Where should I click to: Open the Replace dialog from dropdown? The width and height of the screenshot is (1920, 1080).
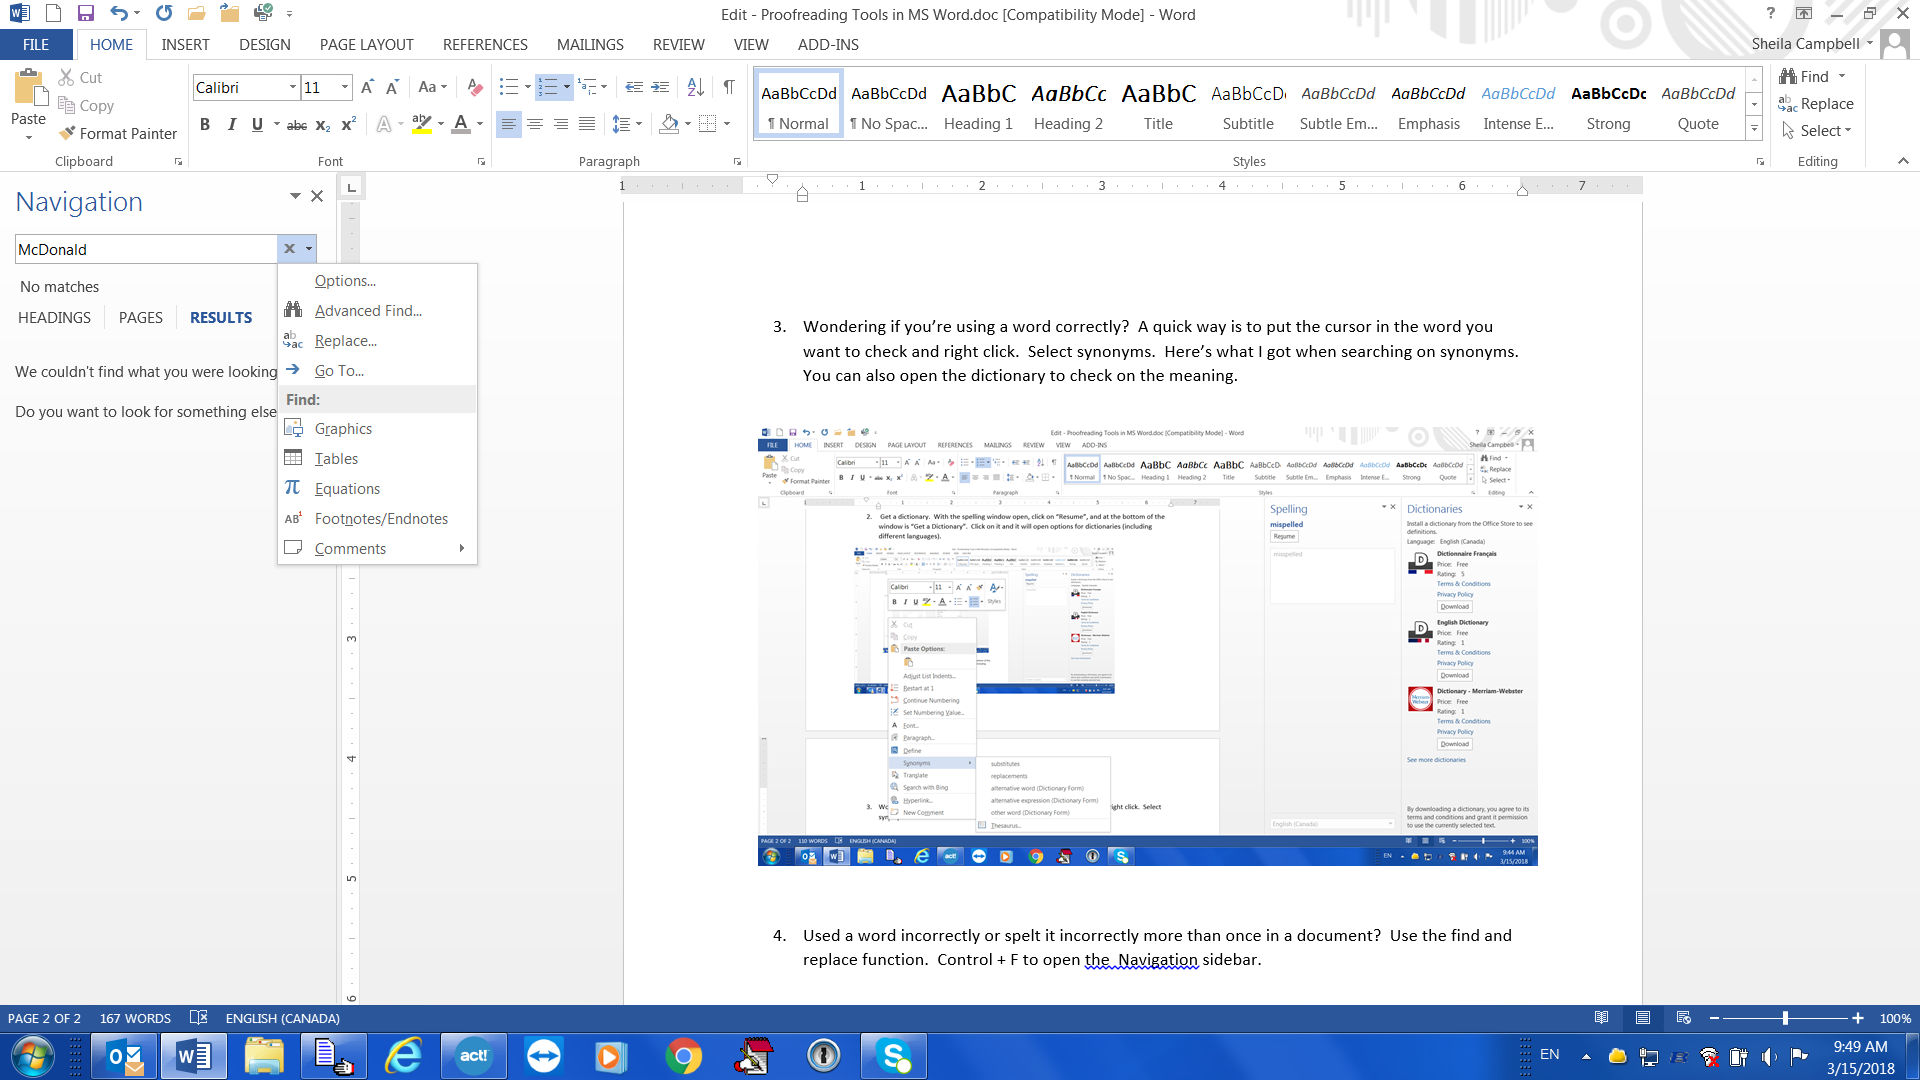pos(345,340)
